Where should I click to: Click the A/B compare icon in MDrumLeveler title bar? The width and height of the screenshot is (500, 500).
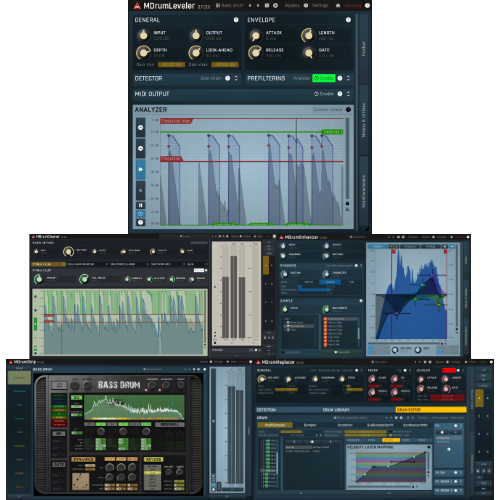click(267, 5)
